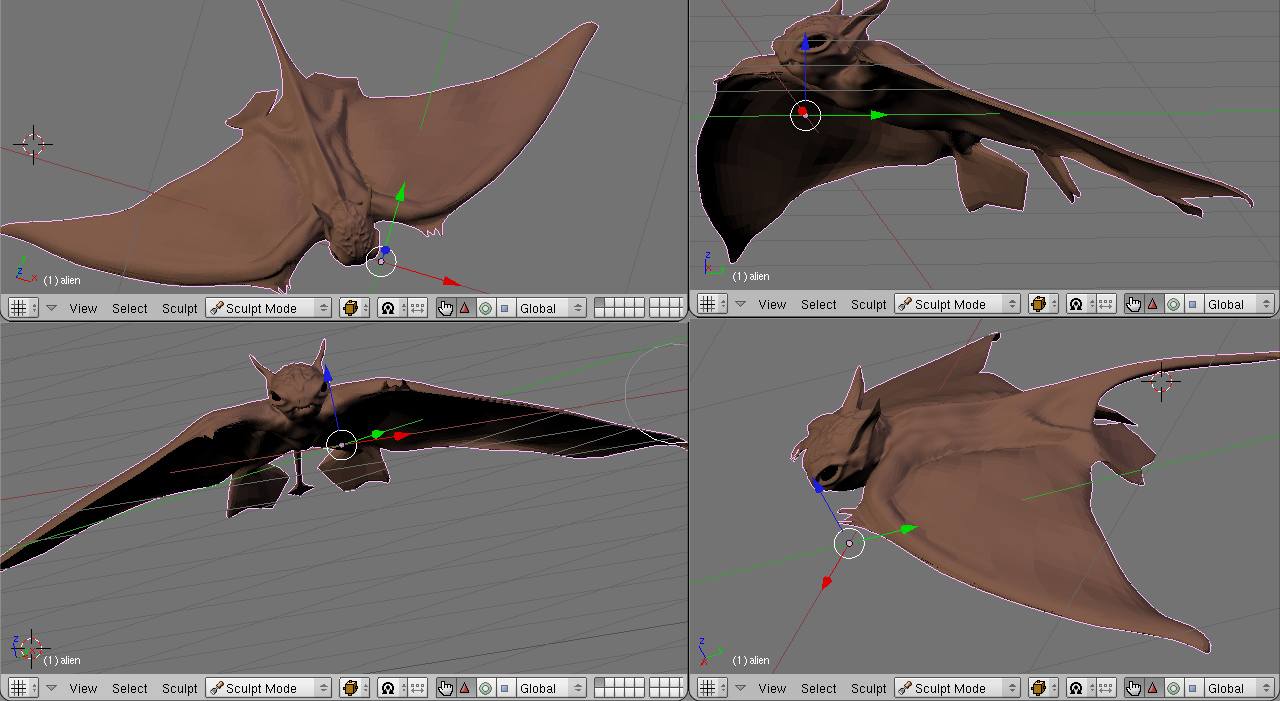1280x701 pixels.
Task: Select rotate manipulator circle in top-left viewport
Action: point(485,308)
